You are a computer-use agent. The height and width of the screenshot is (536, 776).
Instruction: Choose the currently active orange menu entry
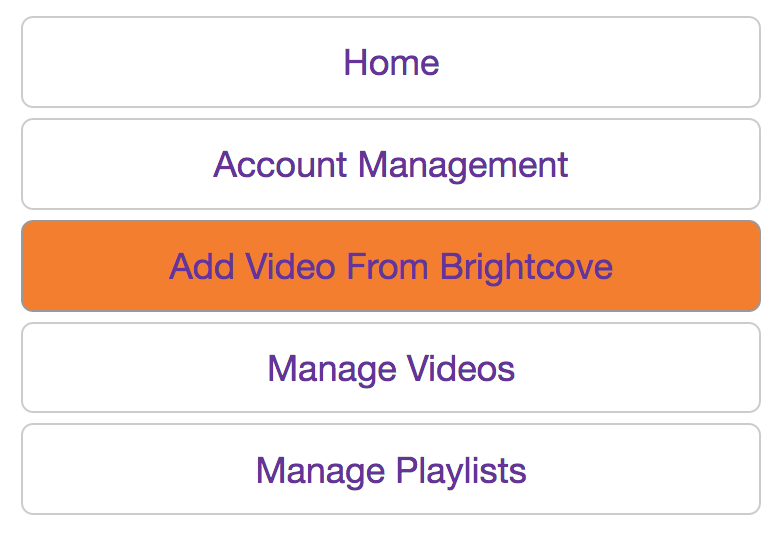click(x=391, y=267)
